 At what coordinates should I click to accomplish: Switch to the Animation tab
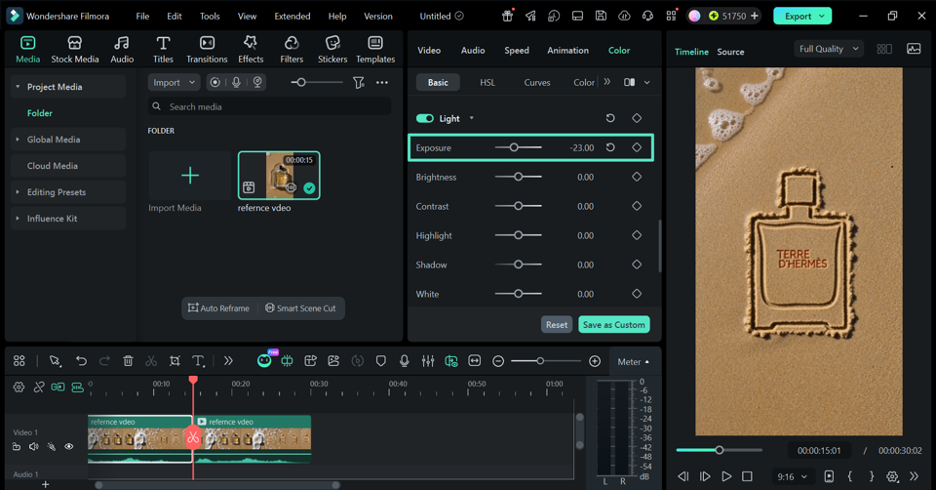point(568,51)
